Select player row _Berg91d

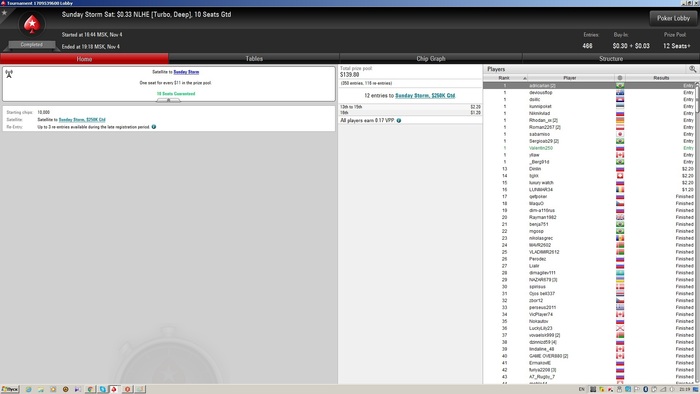pos(589,162)
